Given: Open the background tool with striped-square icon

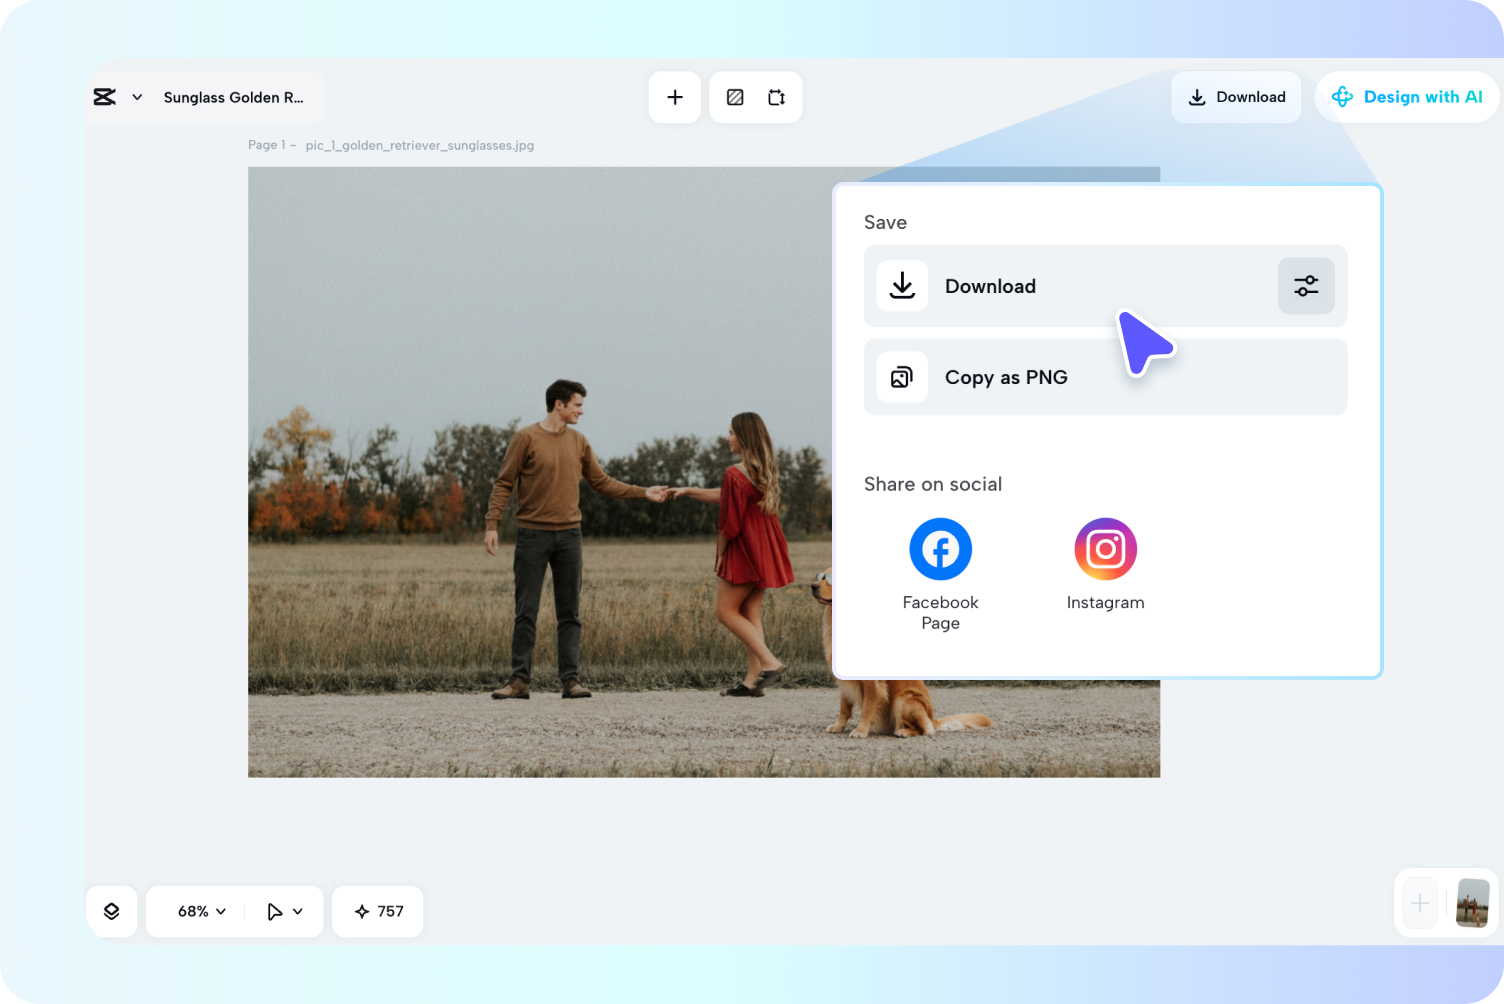Looking at the screenshot, I should tap(735, 97).
